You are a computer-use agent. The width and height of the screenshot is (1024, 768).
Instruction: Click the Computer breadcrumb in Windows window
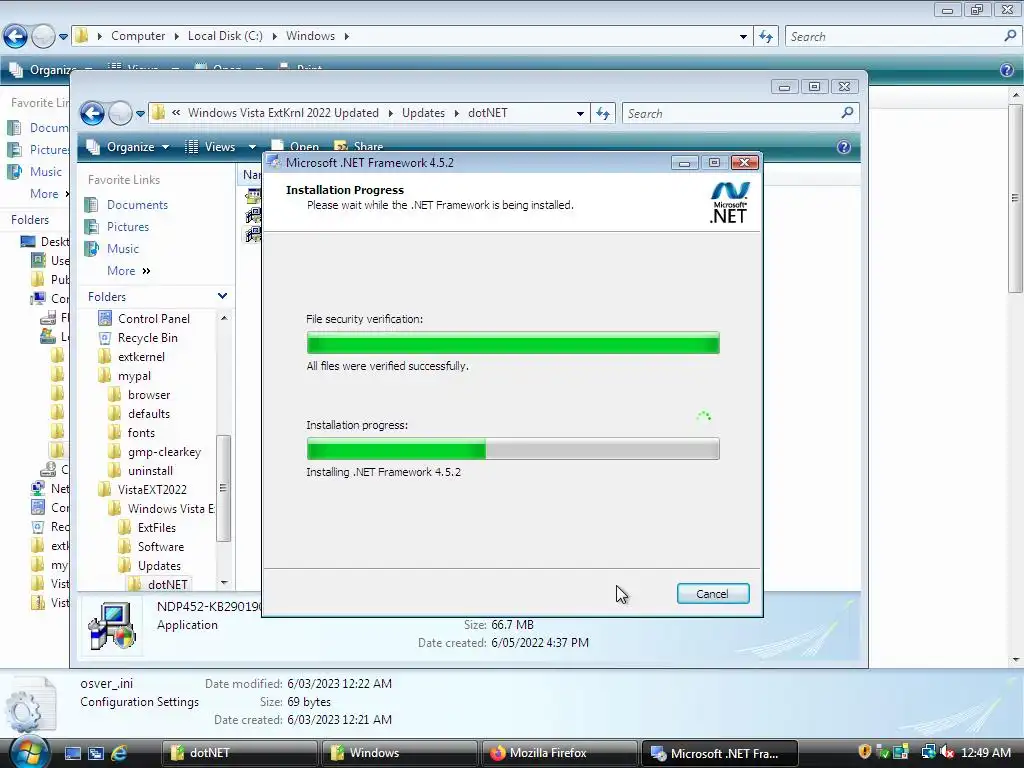point(138,36)
